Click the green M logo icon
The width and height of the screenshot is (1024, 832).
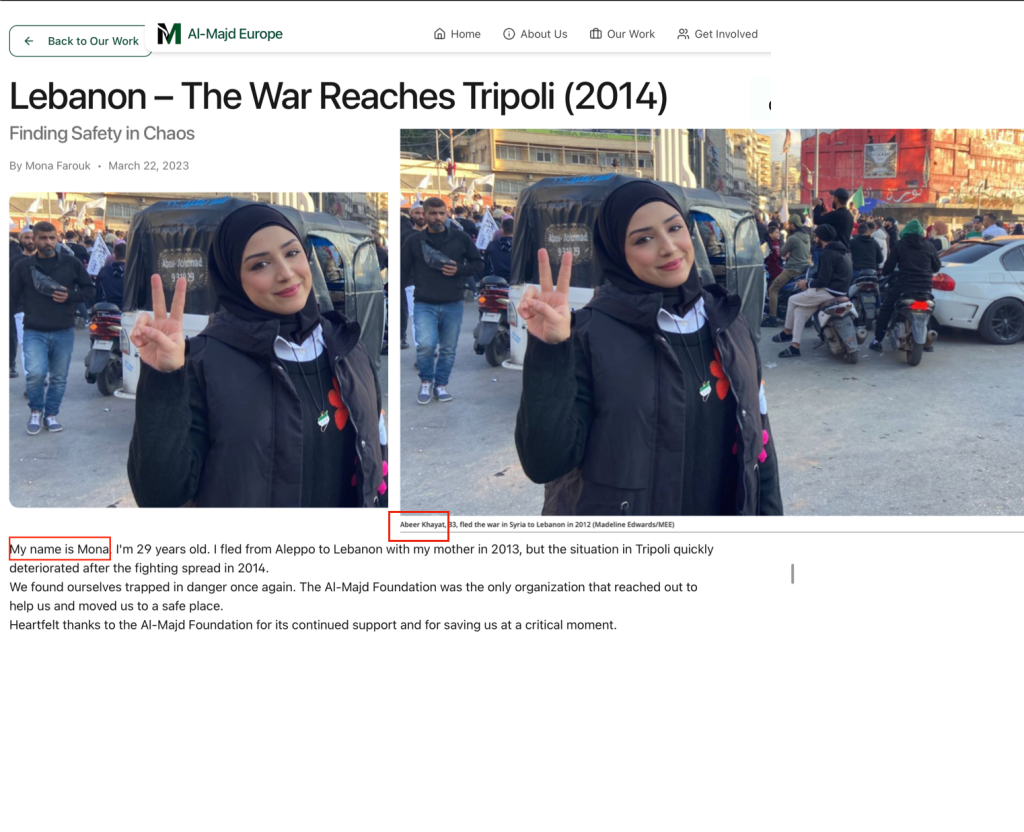(x=169, y=34)
